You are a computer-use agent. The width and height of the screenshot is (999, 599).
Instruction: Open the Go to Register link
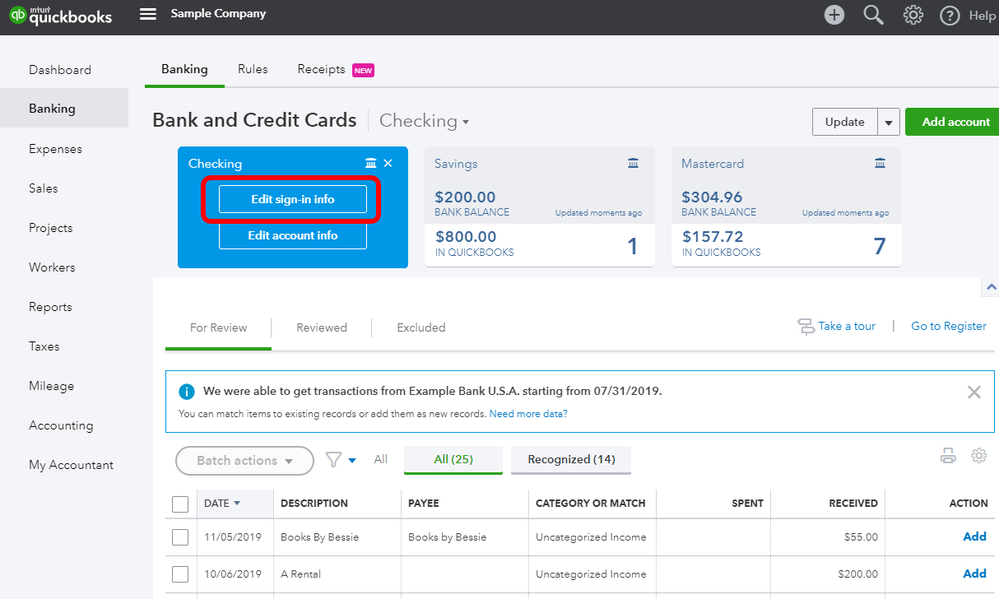coord(949,326)
